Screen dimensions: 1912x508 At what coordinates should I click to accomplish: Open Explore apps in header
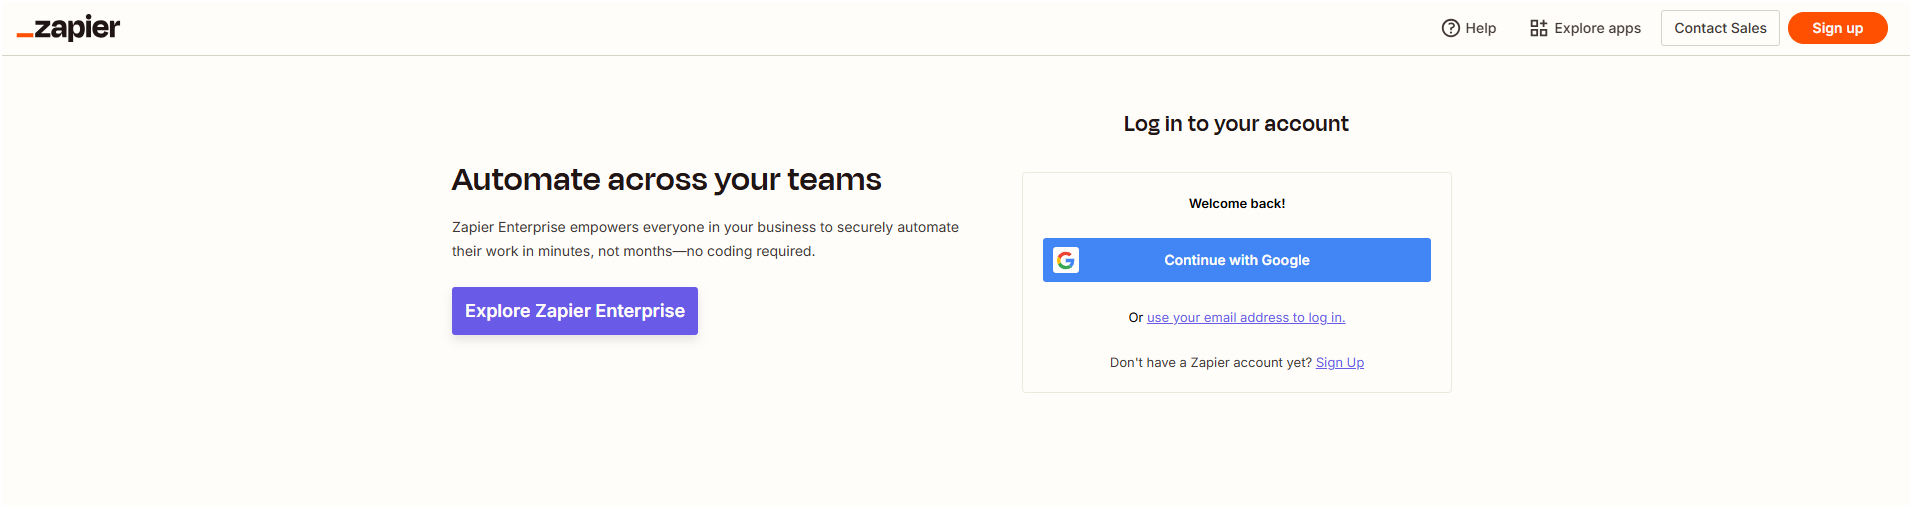pyautogui.click(x=1585, y=28)
